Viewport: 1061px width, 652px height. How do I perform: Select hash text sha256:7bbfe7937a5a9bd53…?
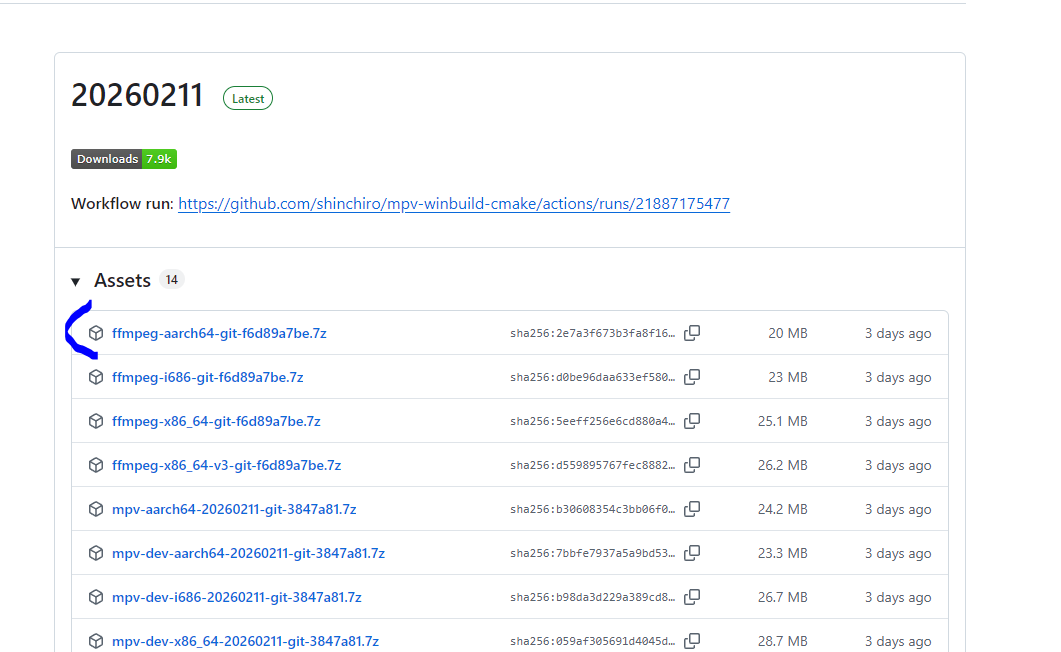[593, 553]
